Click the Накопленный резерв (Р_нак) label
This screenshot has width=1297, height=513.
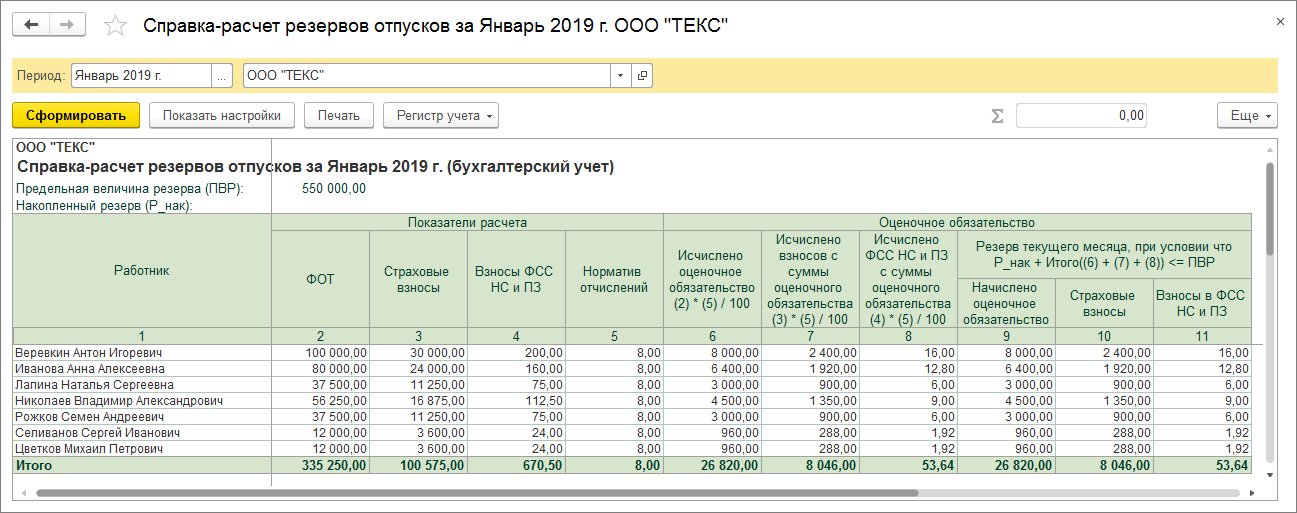(104, 206)
